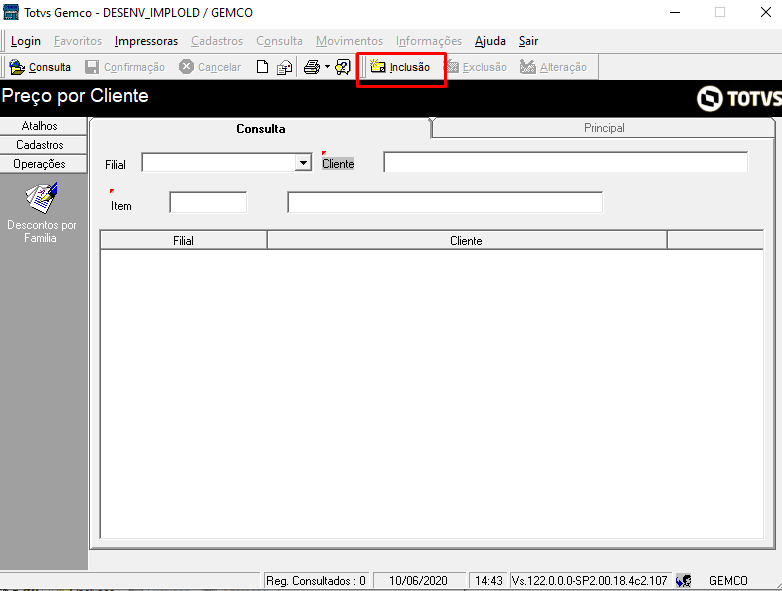Open the Login menu
Viewport: 782px width, 591px height.
(x=26, y=41)
